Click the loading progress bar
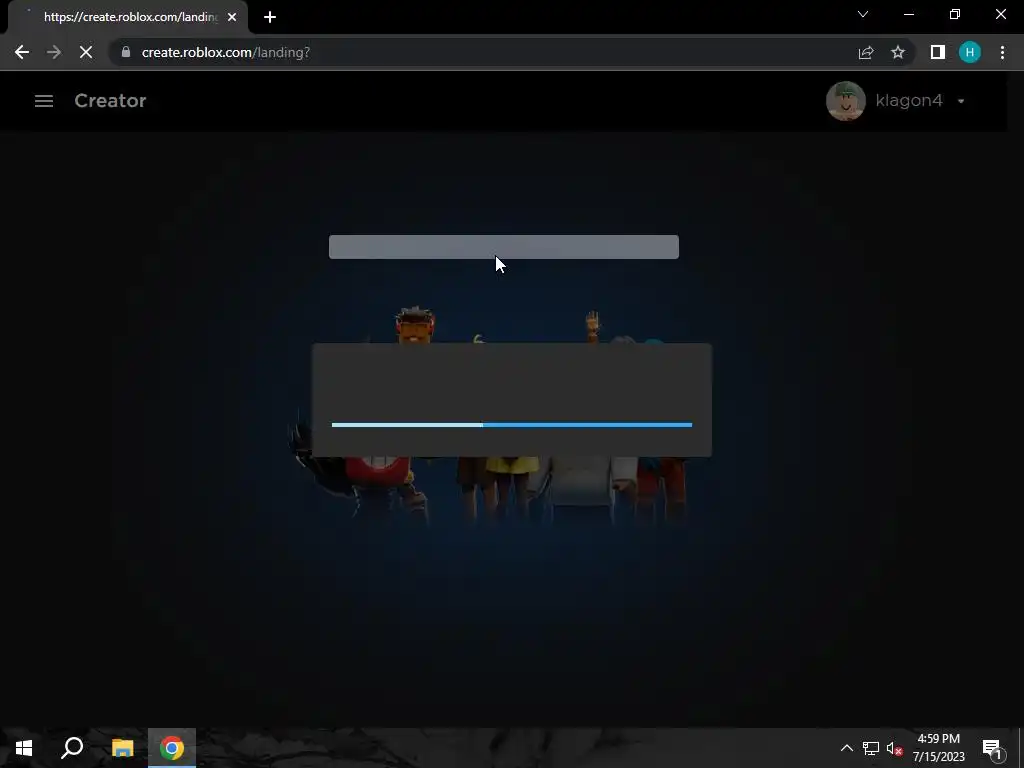 click(x=512, y=424)
